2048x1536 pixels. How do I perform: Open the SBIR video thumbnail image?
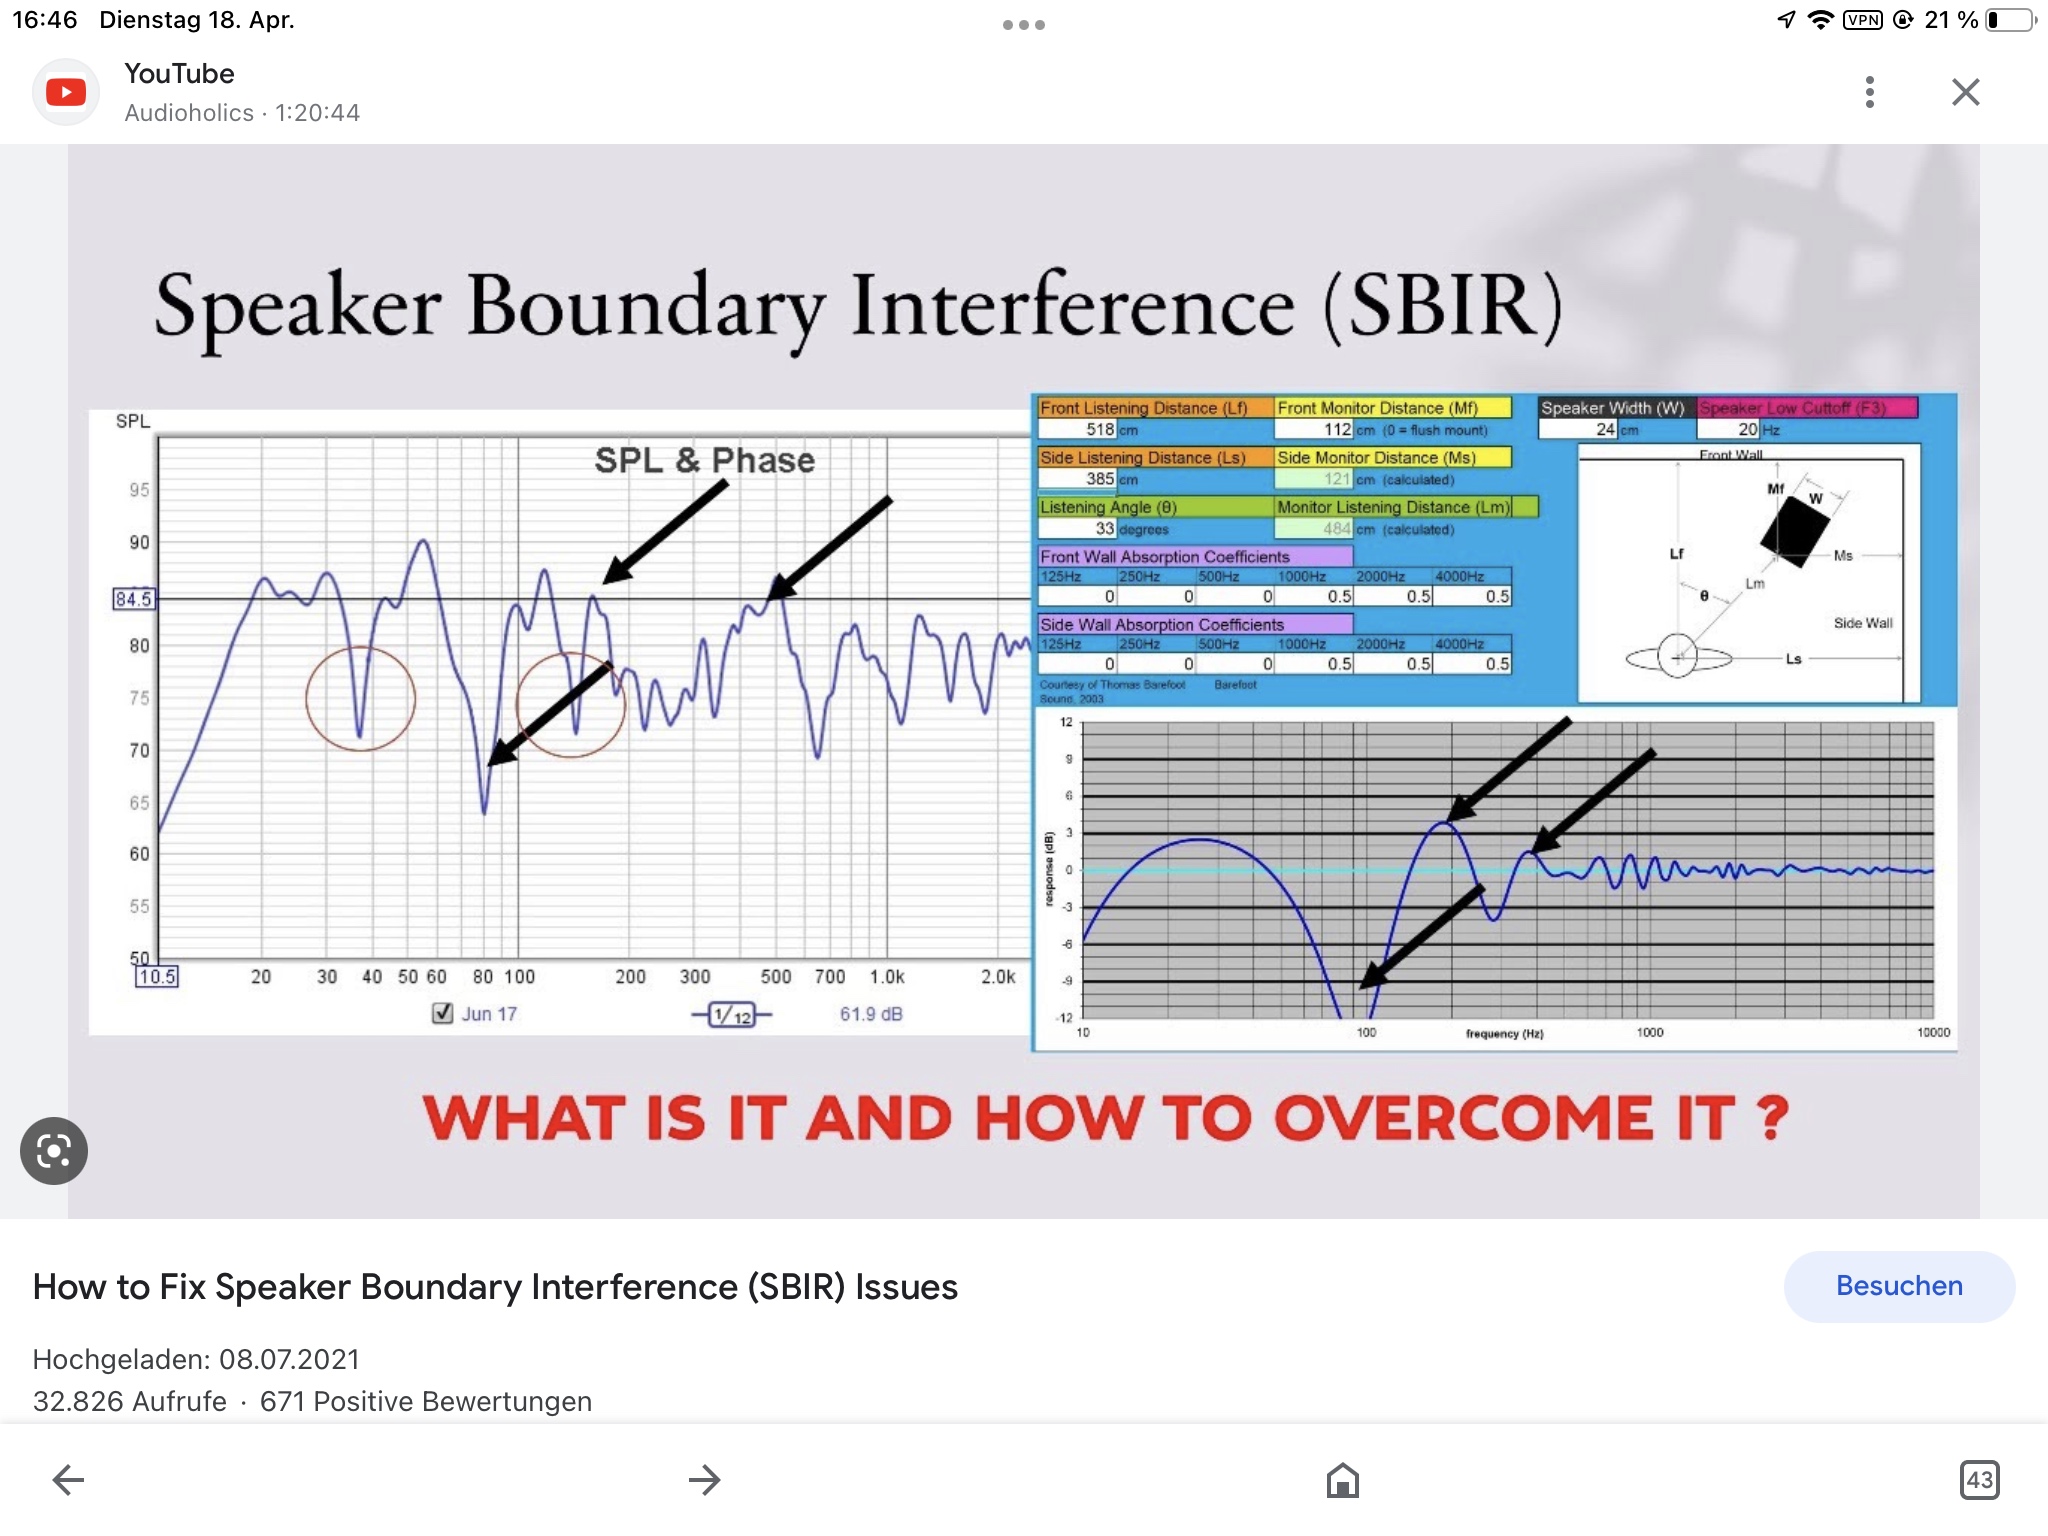coord(1024,681)
